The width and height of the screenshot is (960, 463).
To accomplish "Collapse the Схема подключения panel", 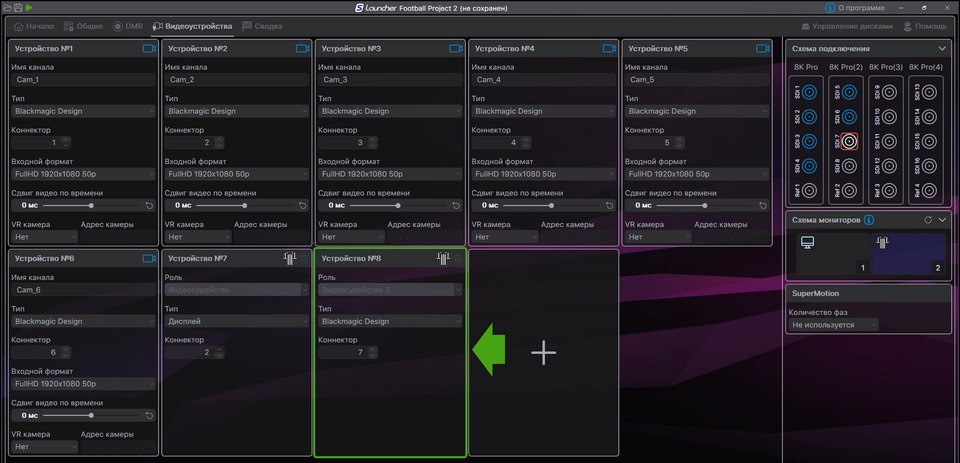I will click(x=941, y=48).
